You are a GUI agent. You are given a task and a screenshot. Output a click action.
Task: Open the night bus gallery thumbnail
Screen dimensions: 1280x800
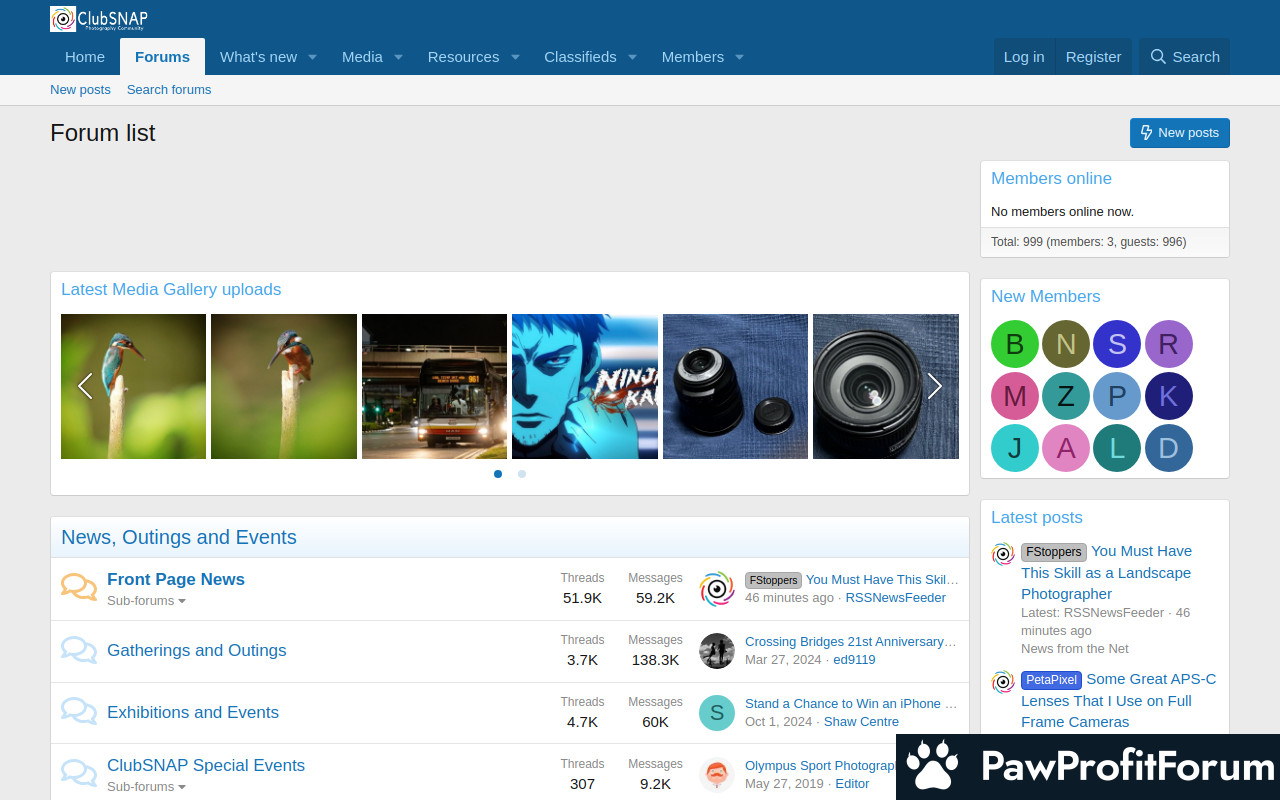tap(434, 386)
